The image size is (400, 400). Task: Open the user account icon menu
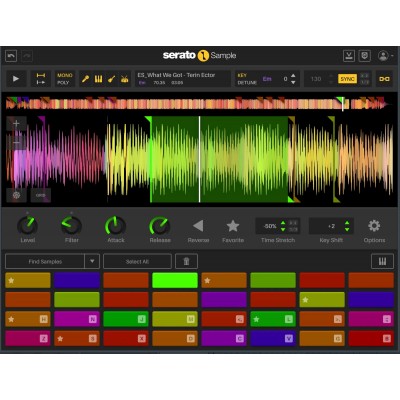[383, 56]
